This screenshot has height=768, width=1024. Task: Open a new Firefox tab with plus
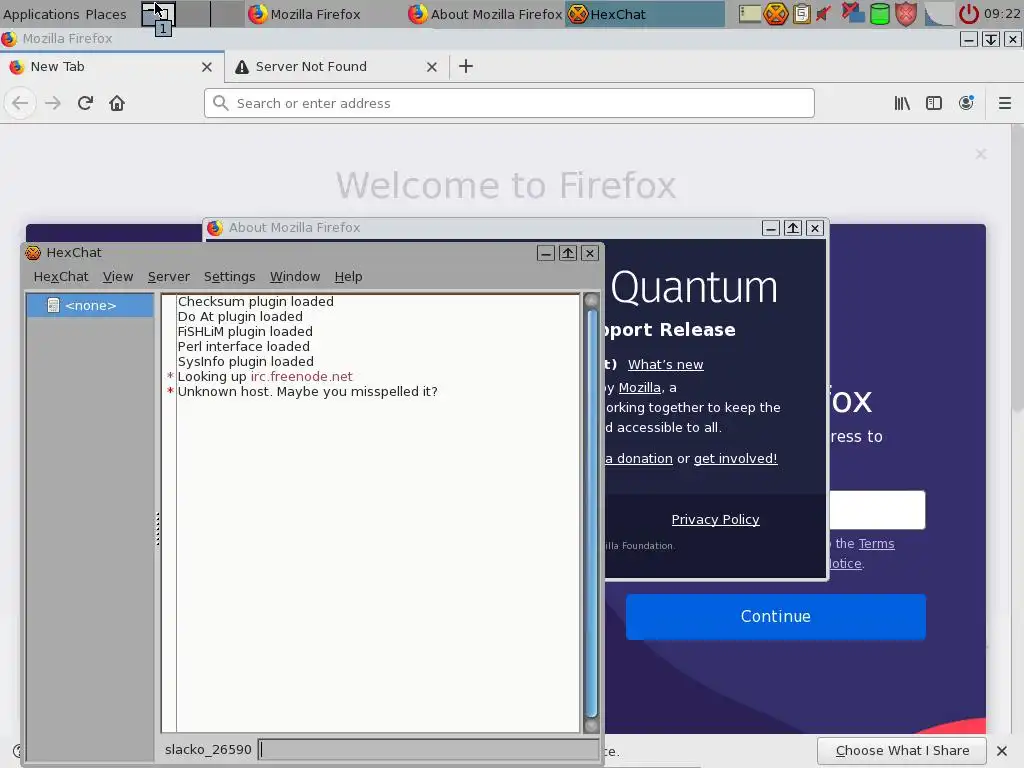466,66
